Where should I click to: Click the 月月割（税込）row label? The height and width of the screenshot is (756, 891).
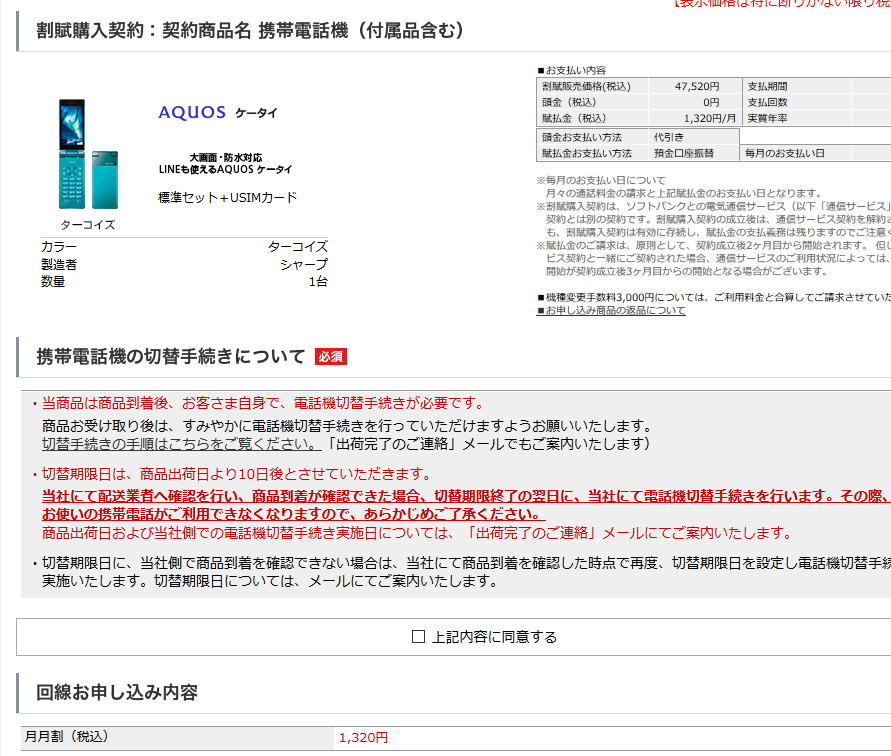pyautogui.click(x=66, y=736)
